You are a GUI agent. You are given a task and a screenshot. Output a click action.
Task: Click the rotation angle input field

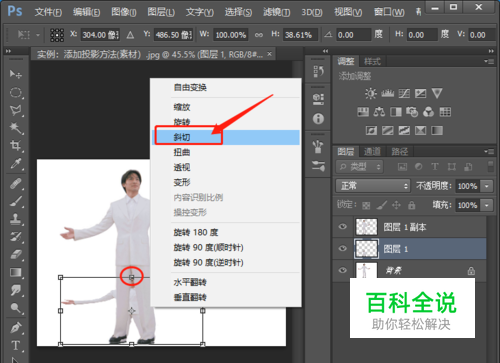[x=353, y=35]
